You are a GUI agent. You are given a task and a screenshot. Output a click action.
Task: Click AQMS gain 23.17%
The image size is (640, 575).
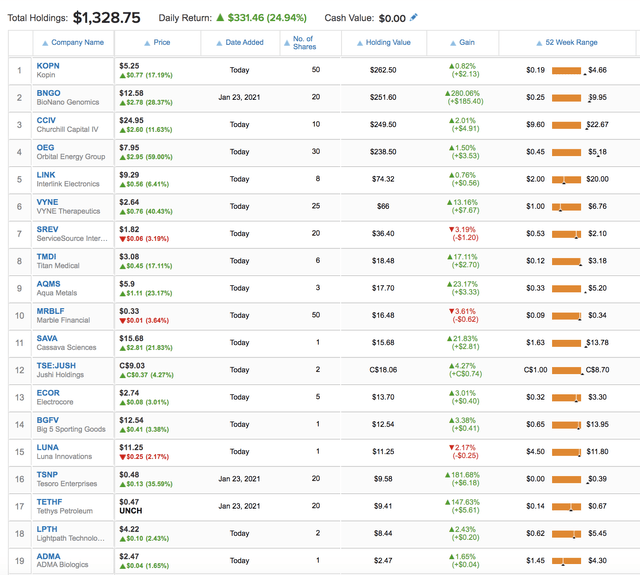pos(462,284)
